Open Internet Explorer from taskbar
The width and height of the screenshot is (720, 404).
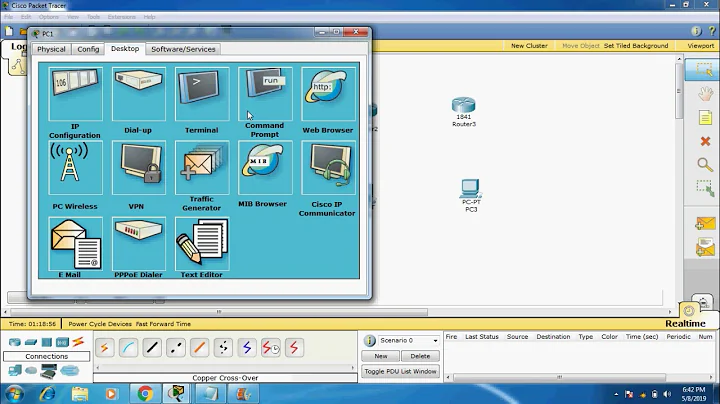(x=47, y=394)
